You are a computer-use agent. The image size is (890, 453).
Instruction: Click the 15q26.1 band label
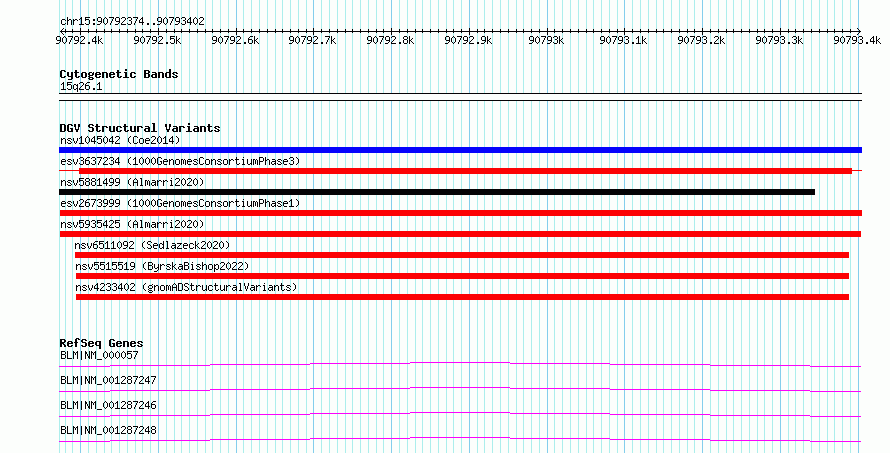(81, 87)
